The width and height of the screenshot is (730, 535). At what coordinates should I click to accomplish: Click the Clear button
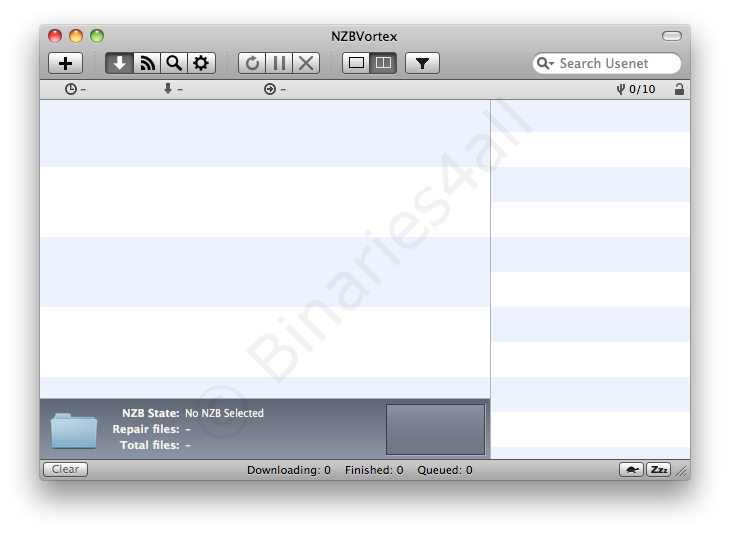[65, 469]
